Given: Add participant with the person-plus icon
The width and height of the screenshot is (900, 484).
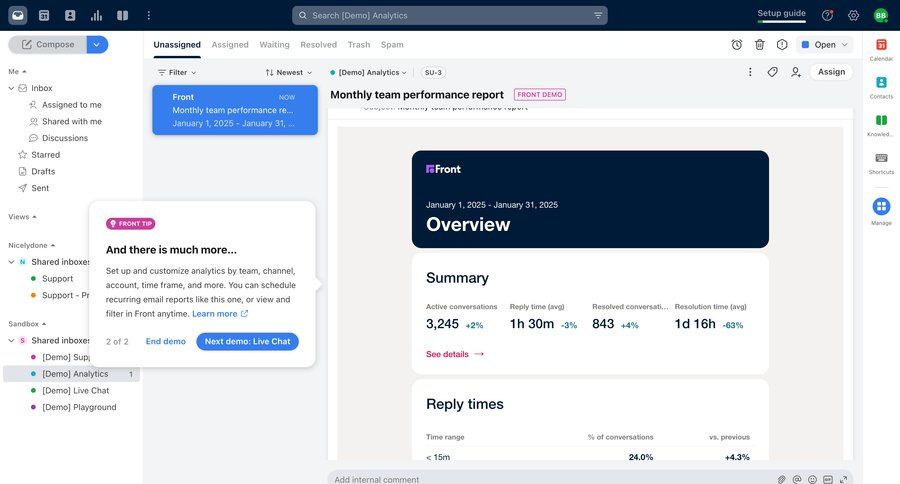Looking at the screenshot, I should (796, 72).
